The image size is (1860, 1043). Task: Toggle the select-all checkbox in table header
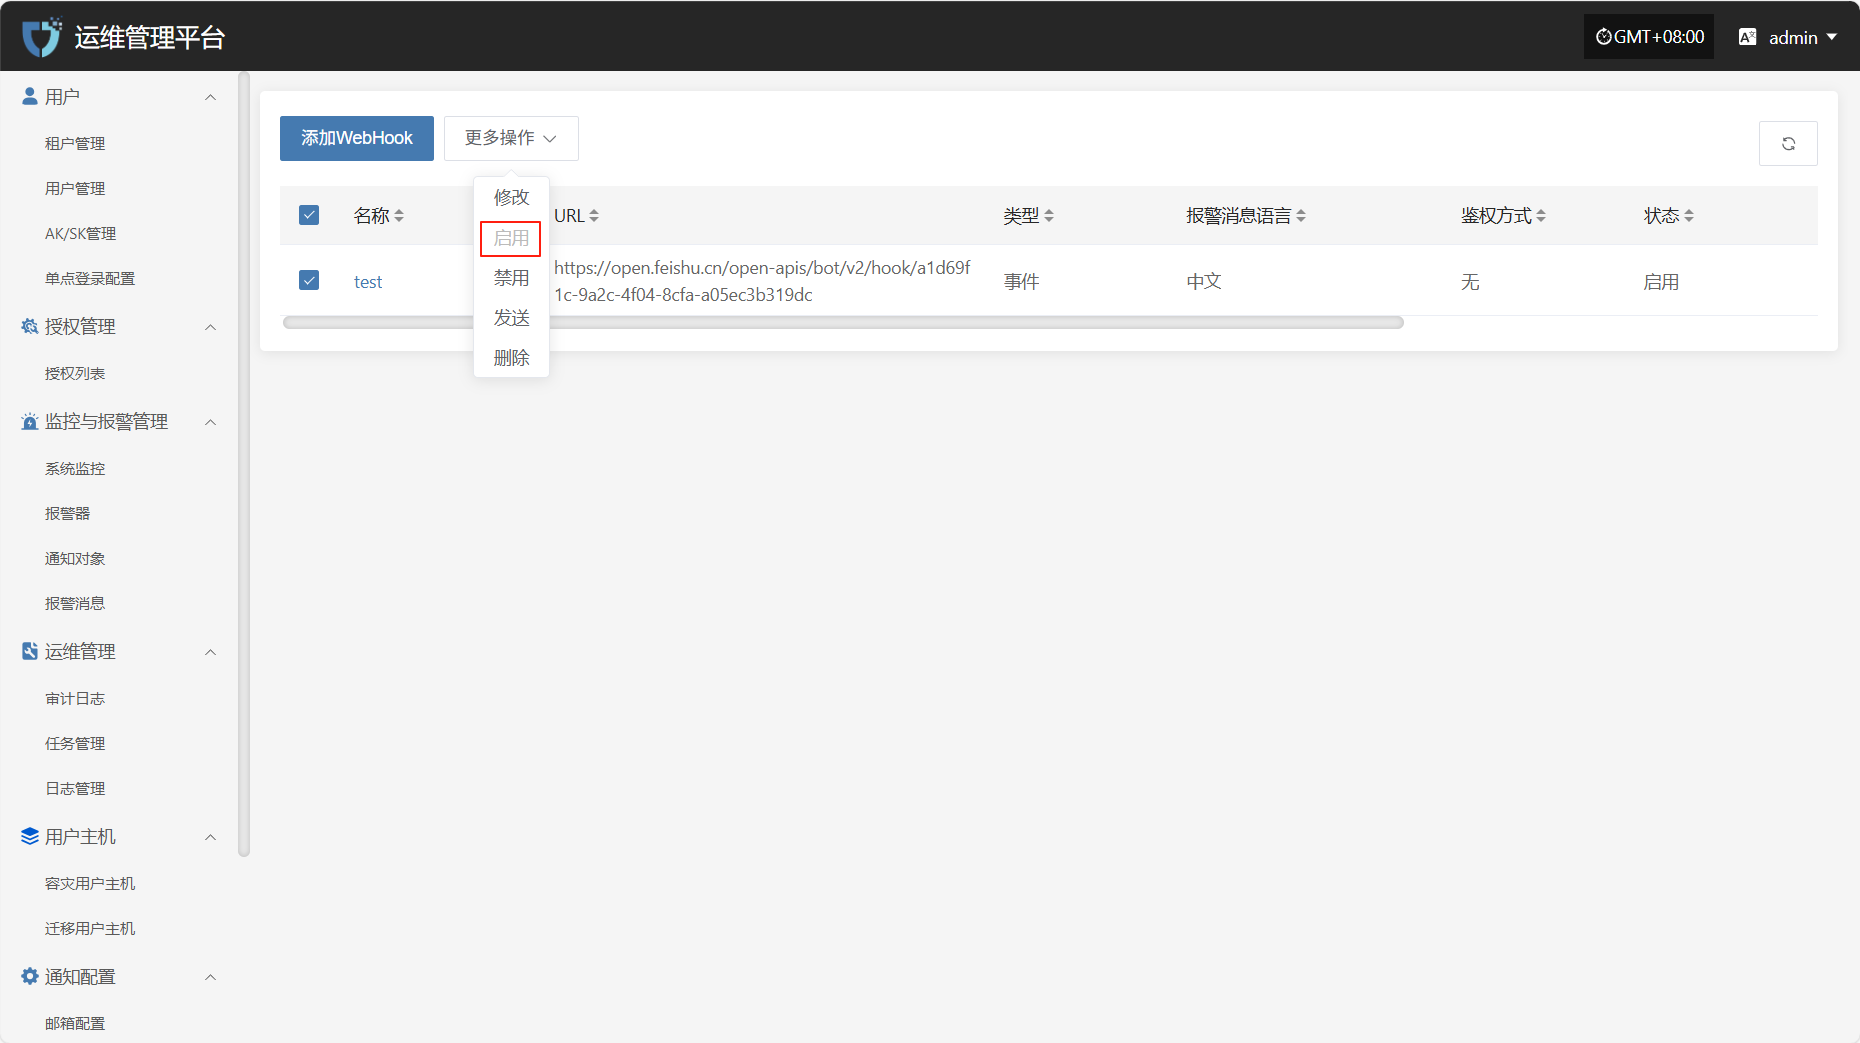coord(309,215)
